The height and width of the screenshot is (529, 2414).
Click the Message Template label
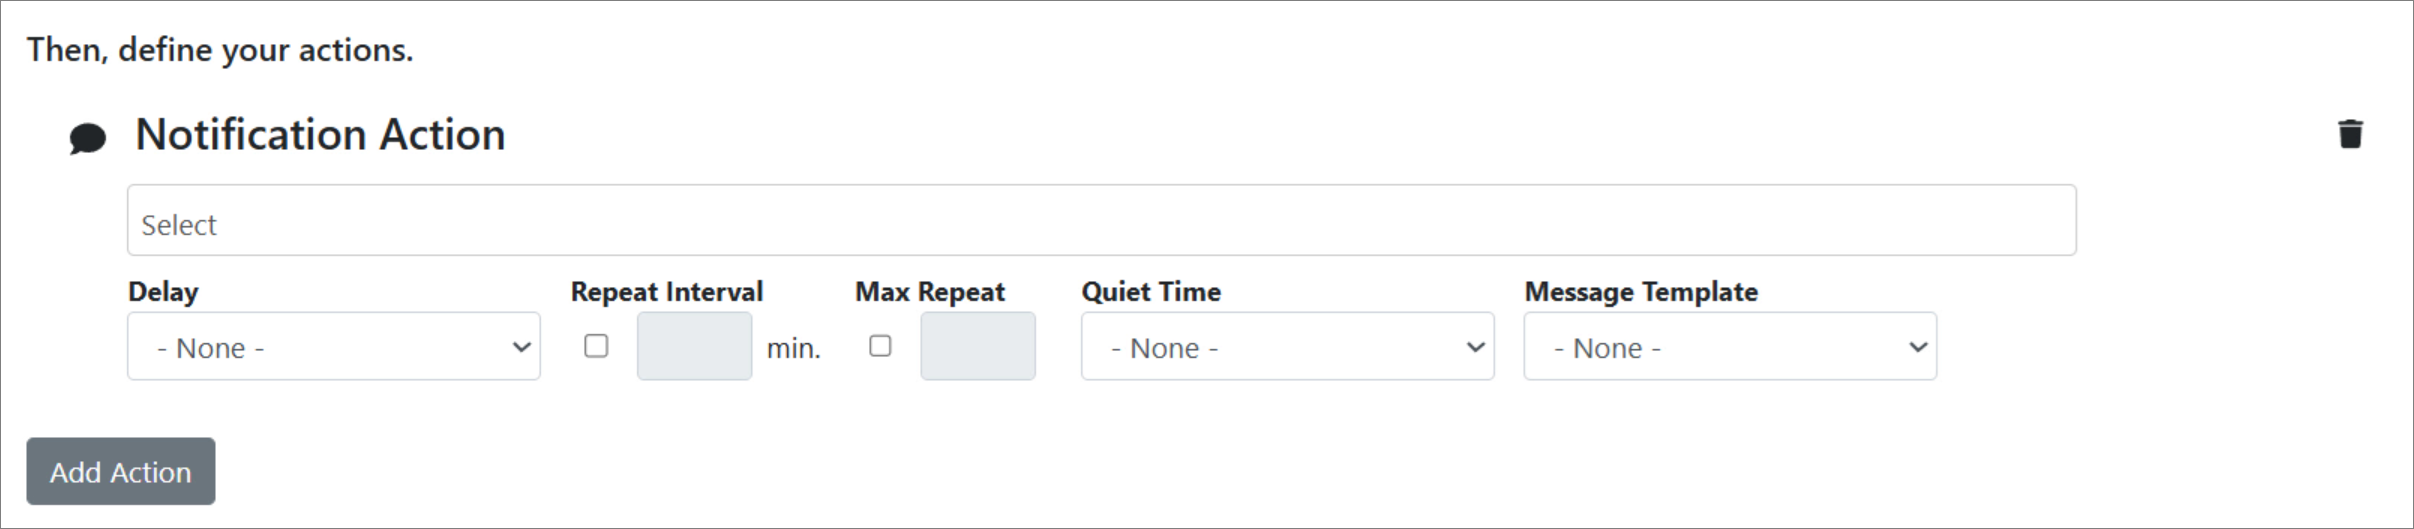1640,292
